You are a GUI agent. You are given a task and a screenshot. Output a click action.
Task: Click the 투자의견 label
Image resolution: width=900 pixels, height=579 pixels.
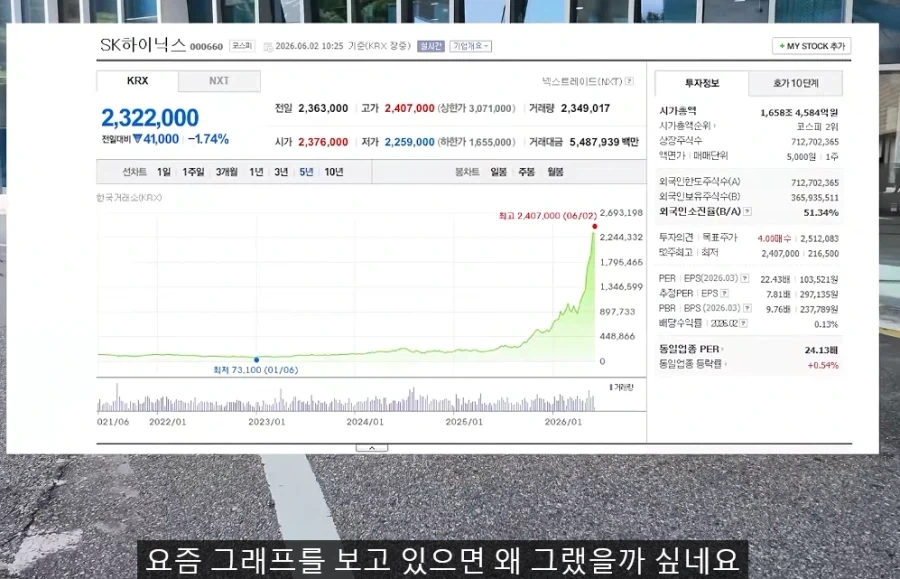point(676,238)
